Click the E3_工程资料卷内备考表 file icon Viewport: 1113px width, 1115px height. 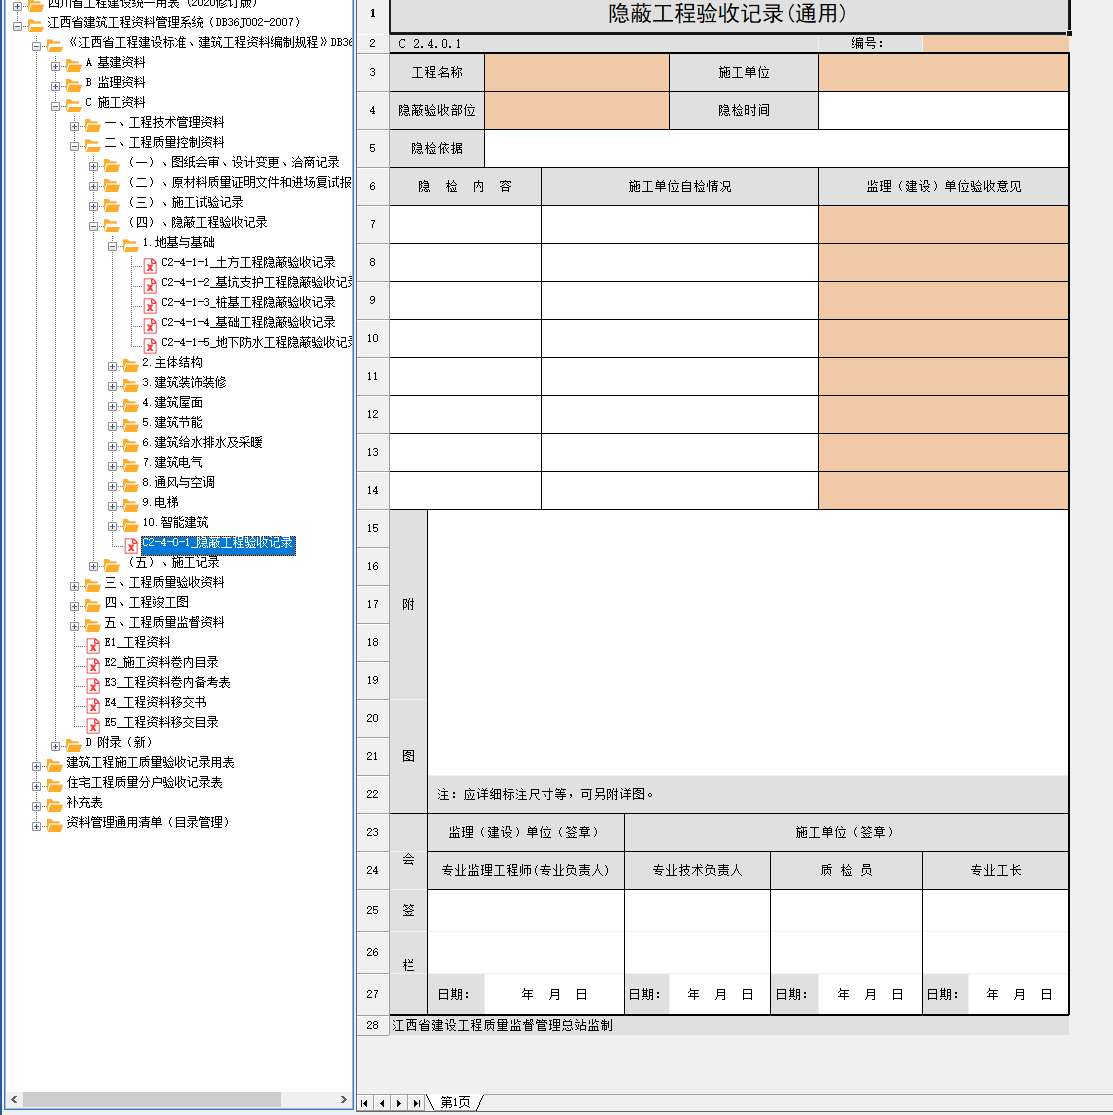click(93, 685)
